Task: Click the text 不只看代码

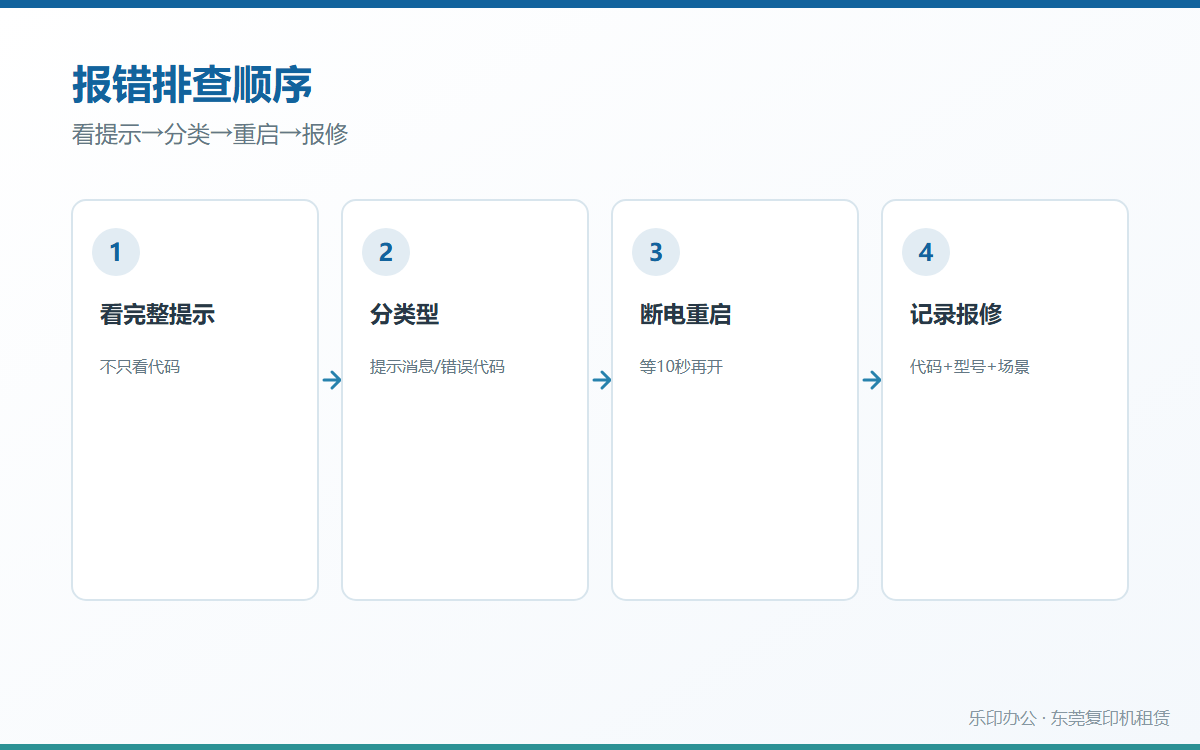Action: click(x=140, y=367)
